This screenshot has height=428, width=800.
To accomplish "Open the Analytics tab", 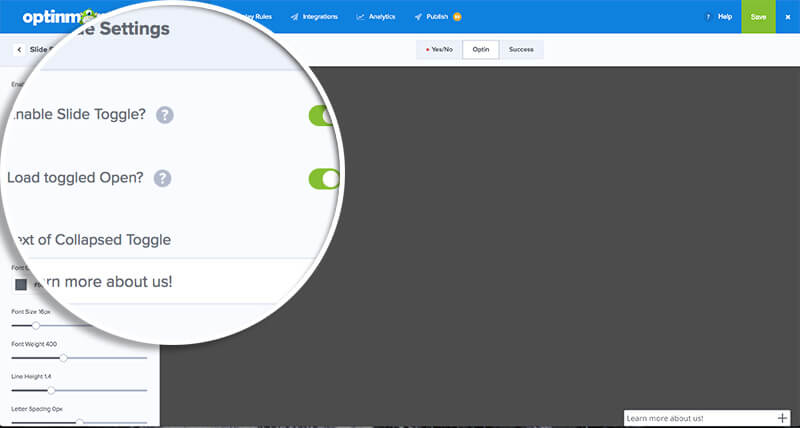I will coord(376,17).
